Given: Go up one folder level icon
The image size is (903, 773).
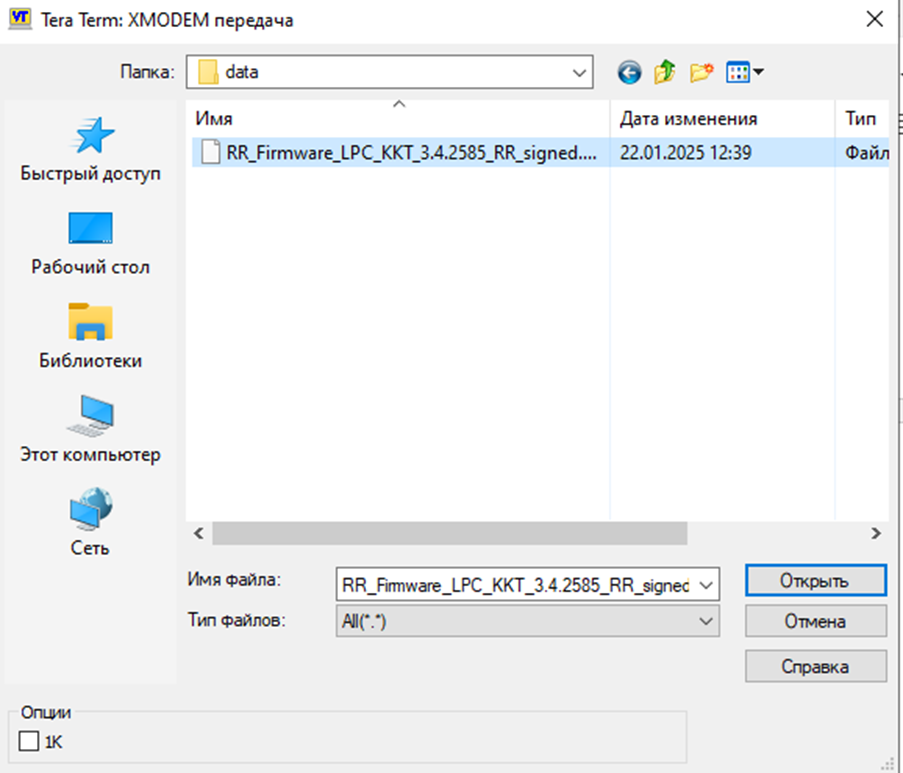Looking at the screenshot, I should coord(665,72).
